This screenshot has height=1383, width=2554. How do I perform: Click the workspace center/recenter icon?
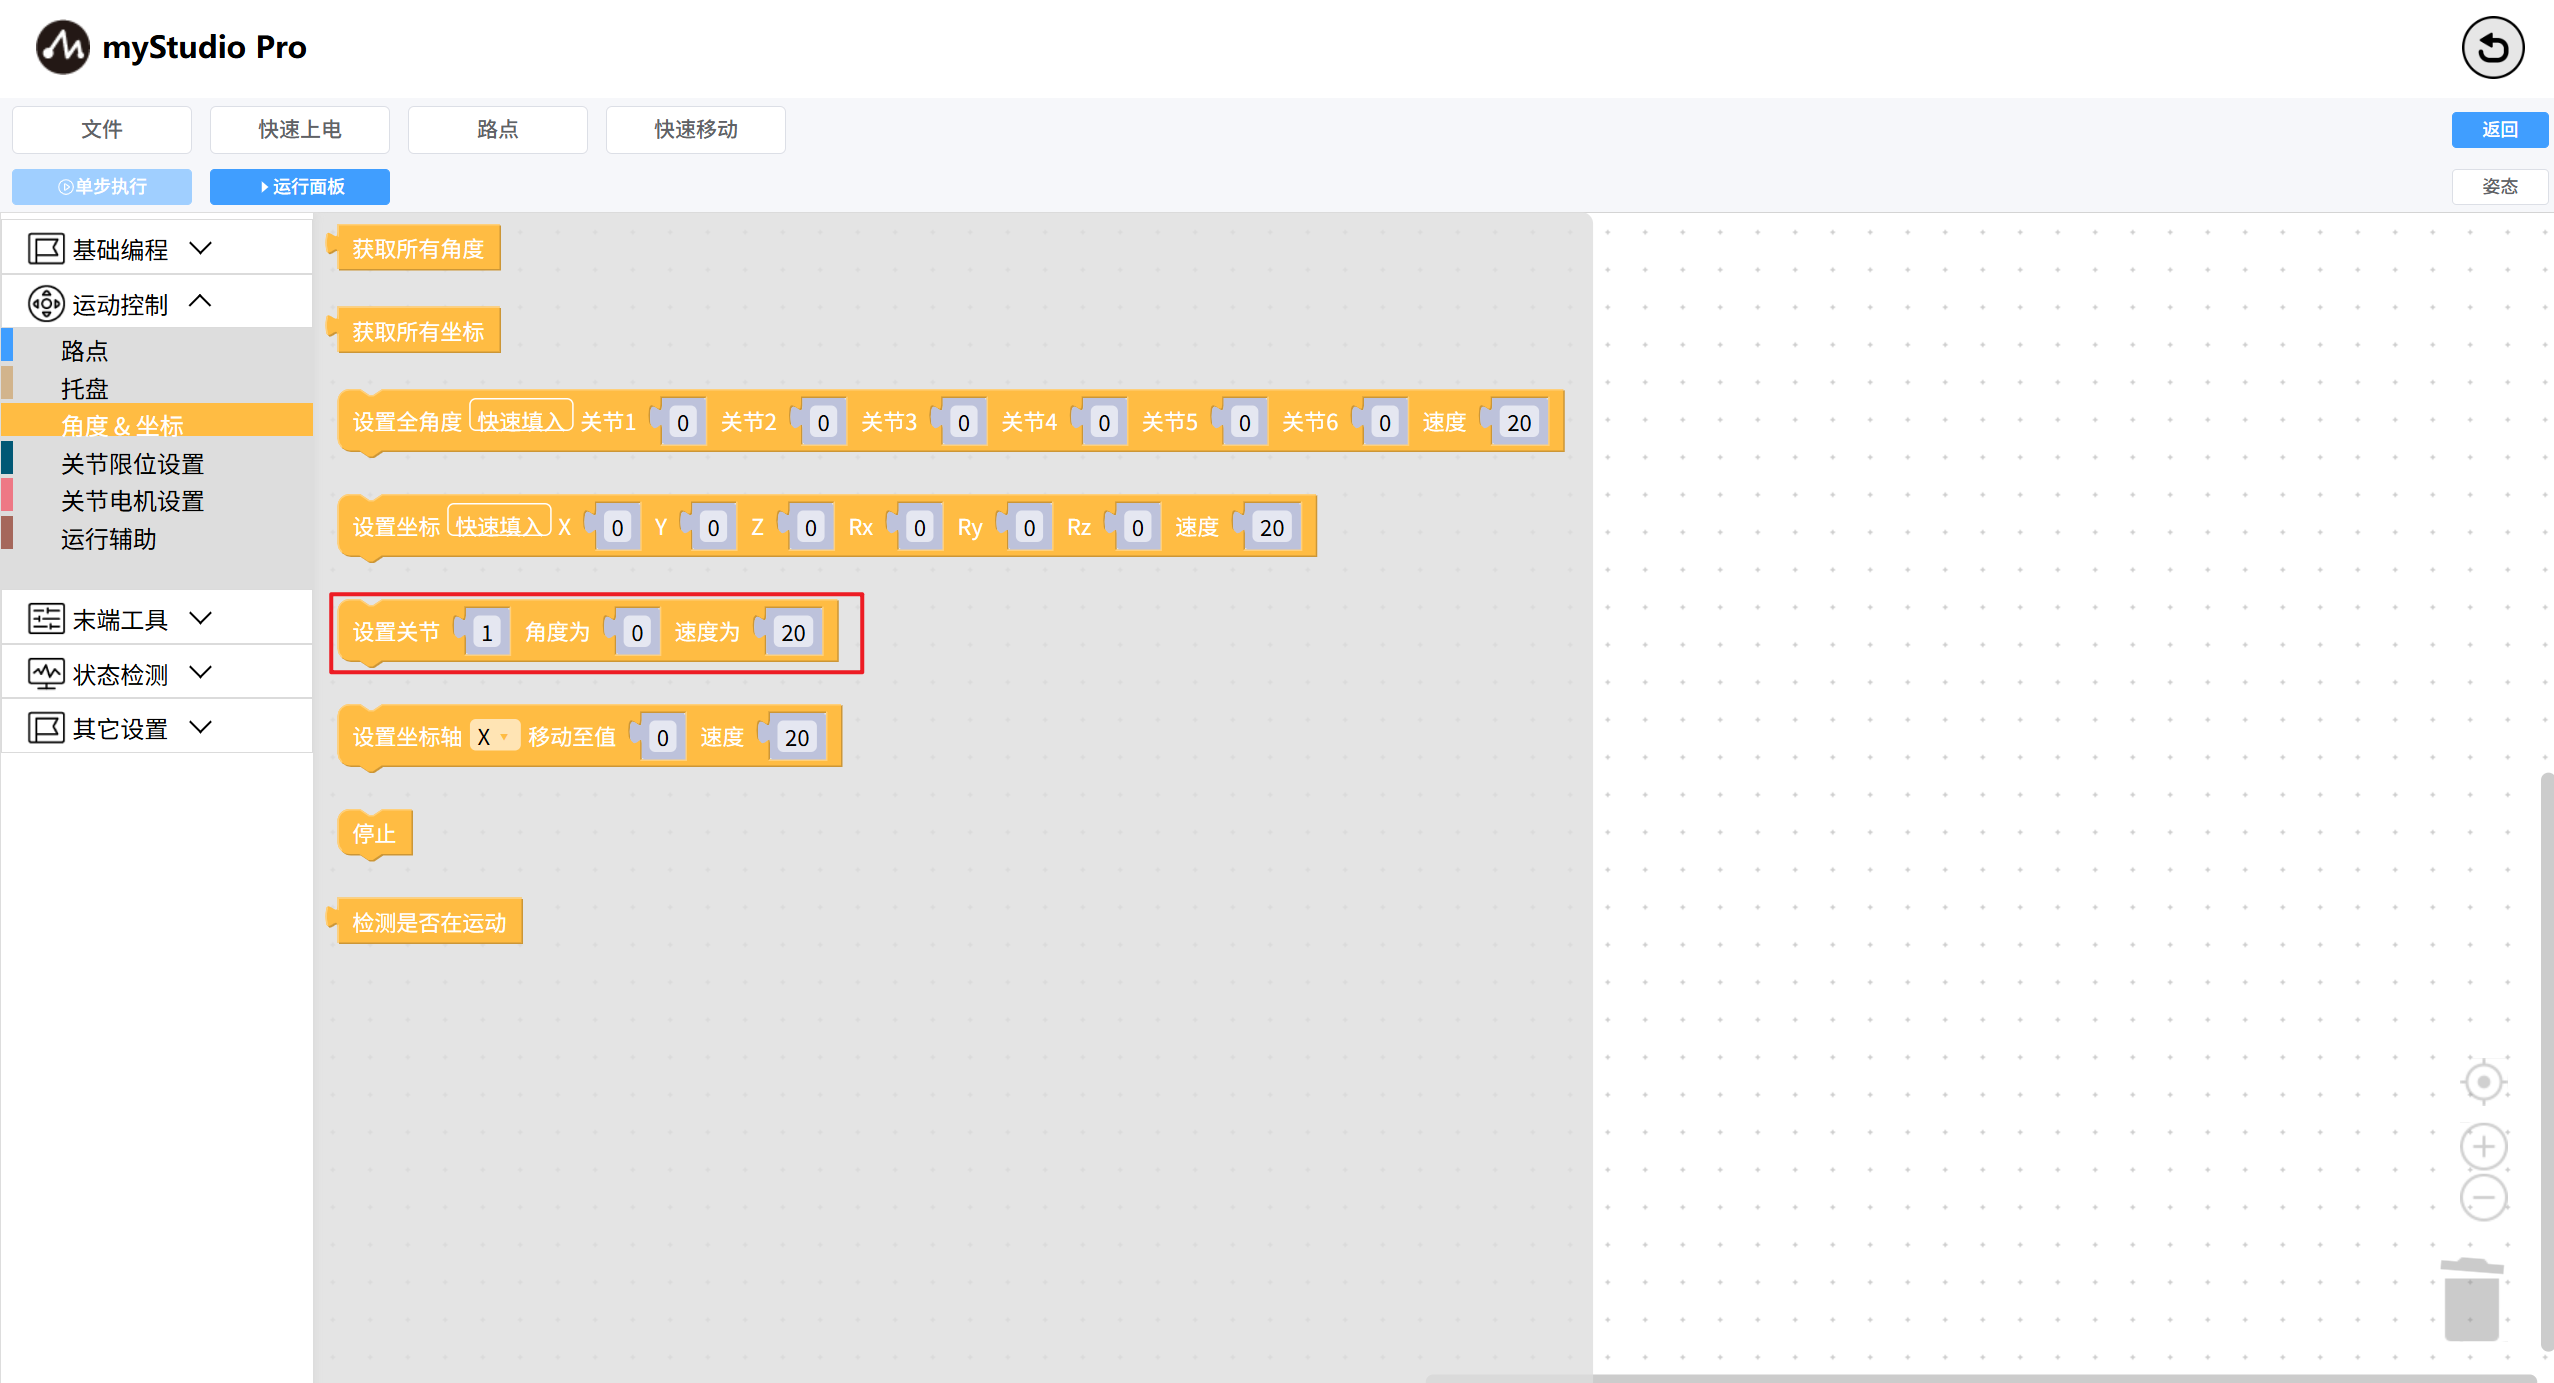(2483, 1082)
